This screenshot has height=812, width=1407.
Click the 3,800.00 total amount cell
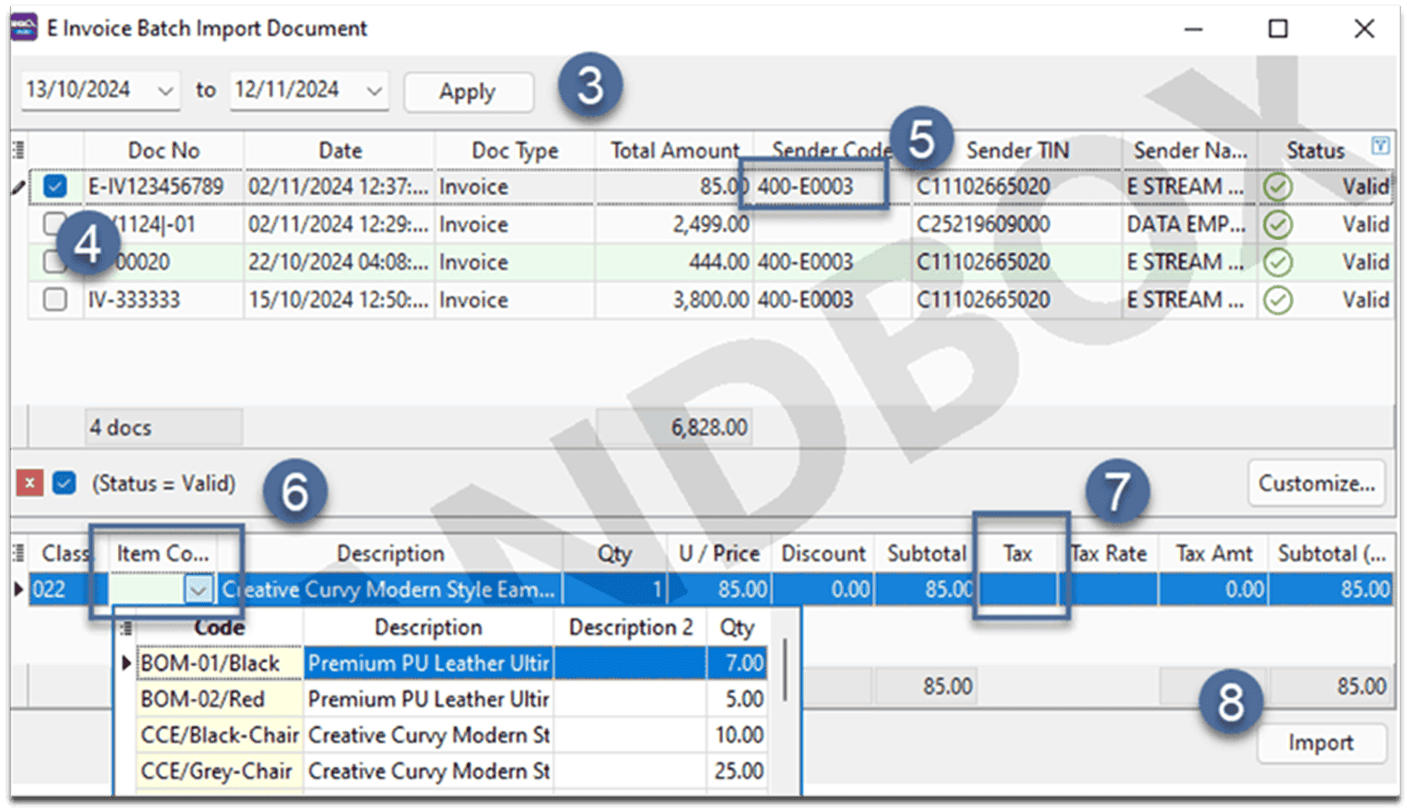pos(675,300)
